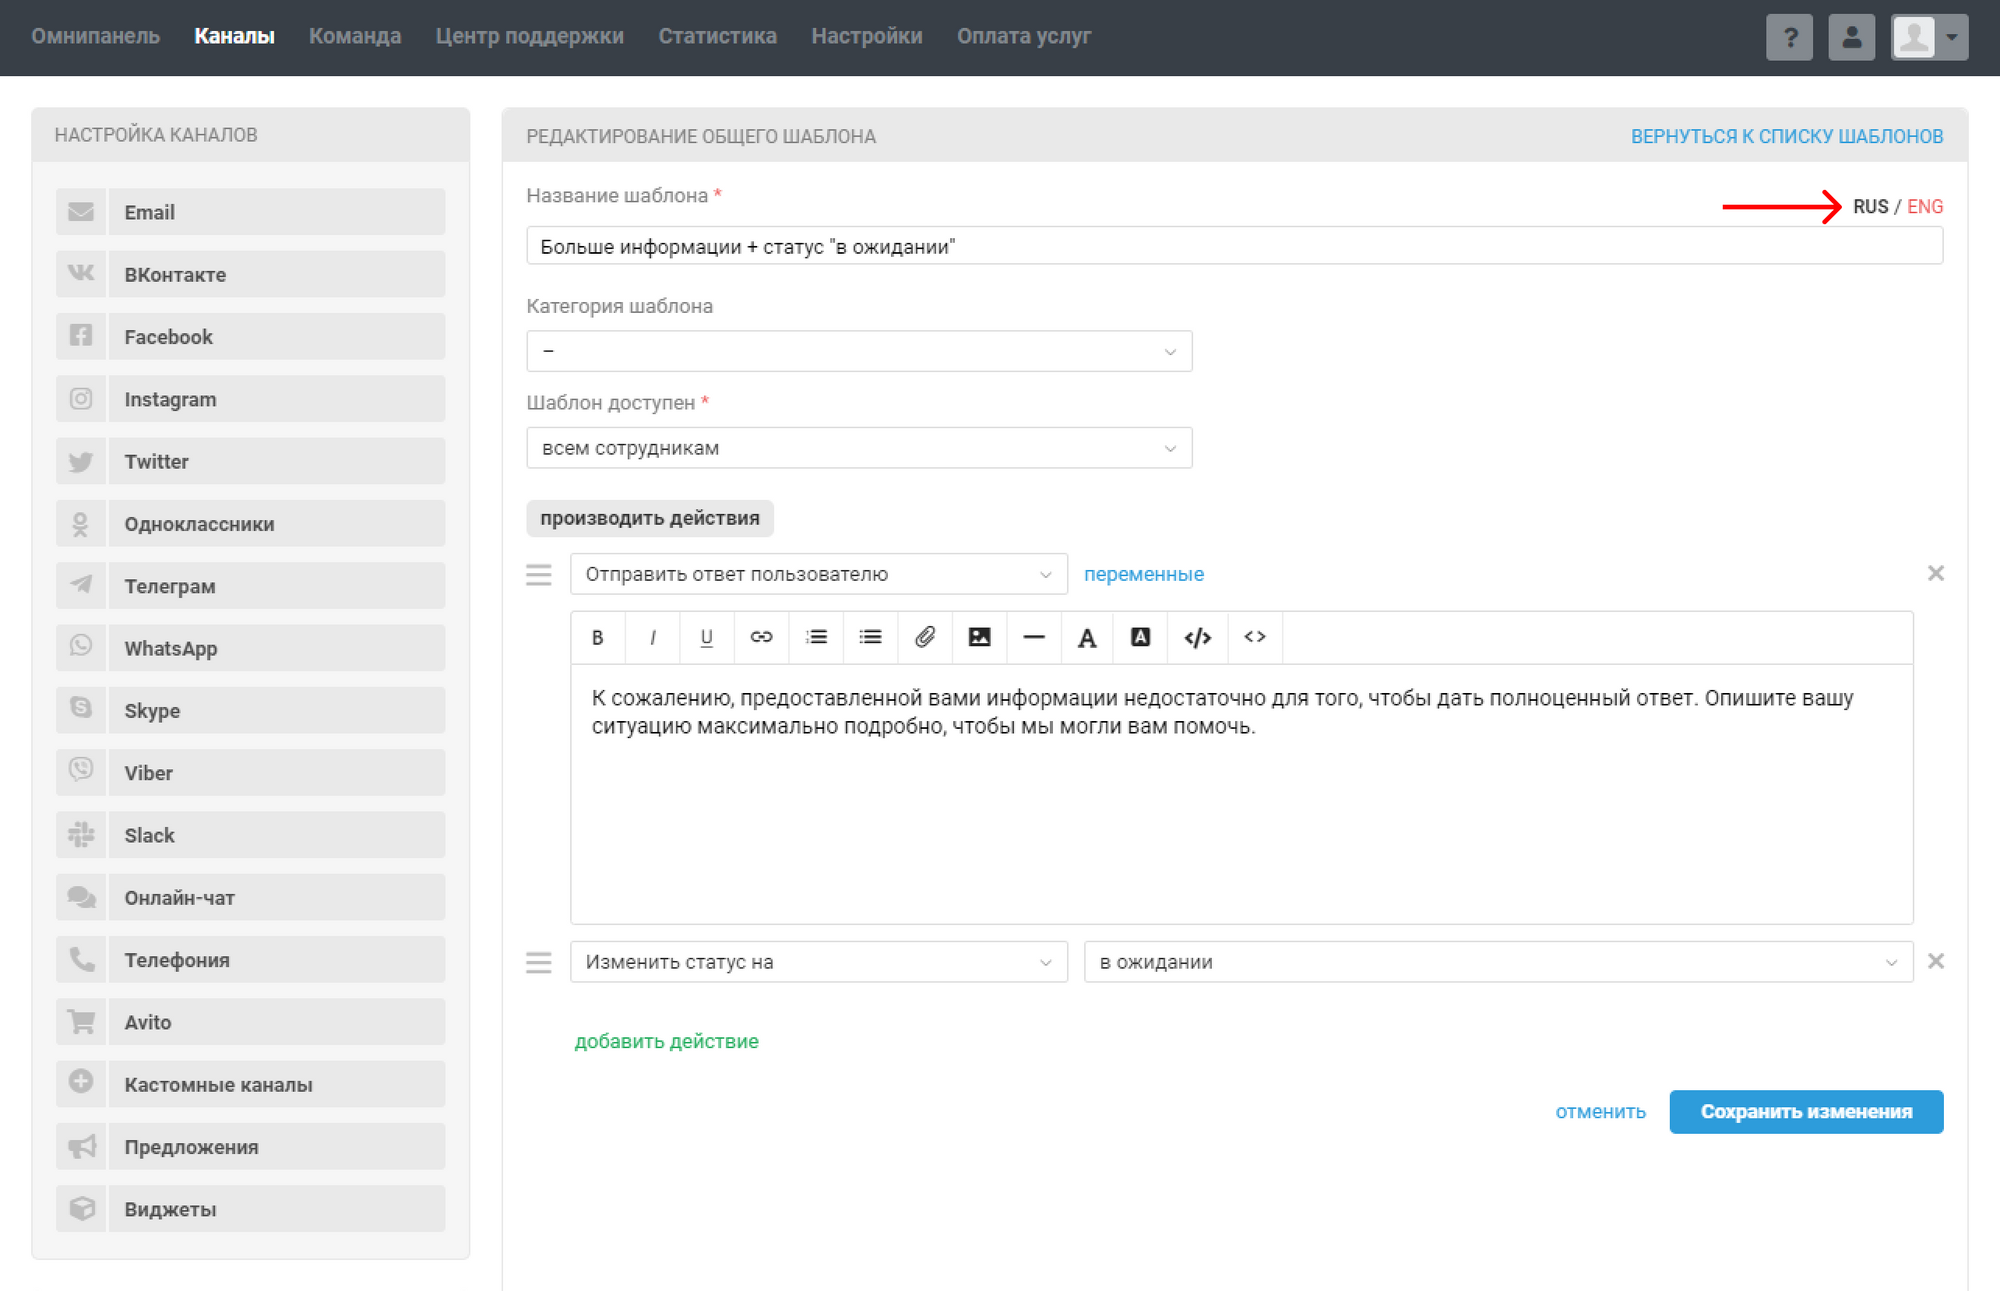The width and height of the screenshot is (2000, 1291).
Task: Go to the Оплата услуг menu item
Action: [1023, 36]
